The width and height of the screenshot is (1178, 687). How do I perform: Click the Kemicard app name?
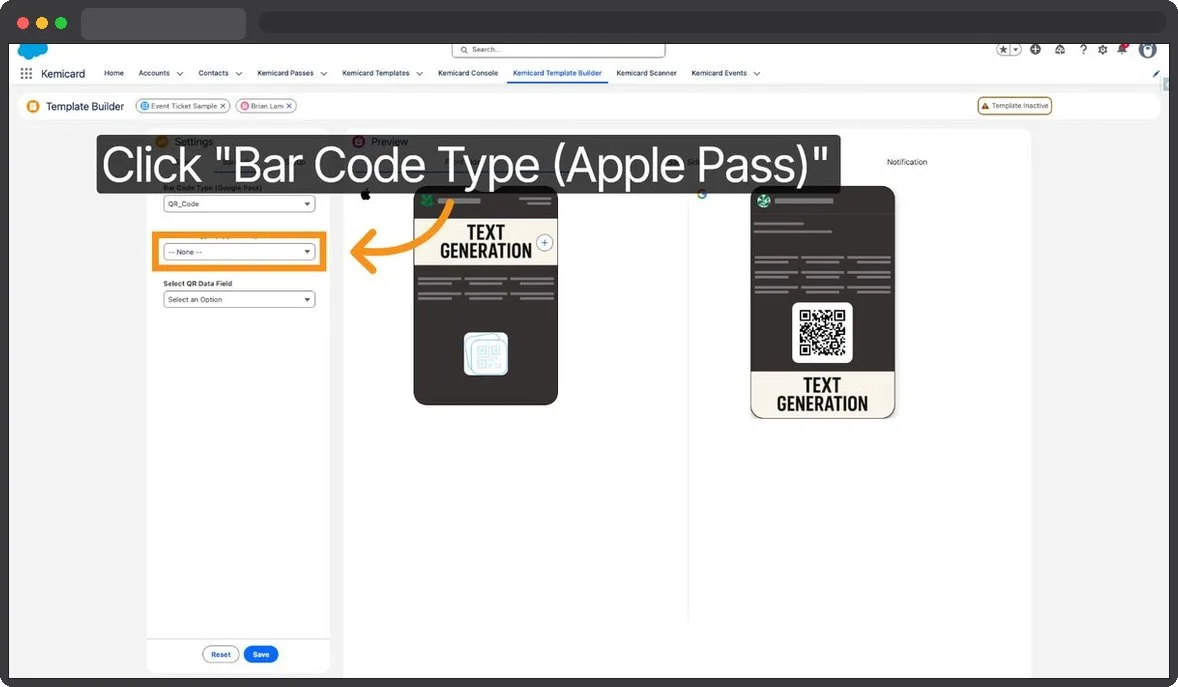click(63, 74)
